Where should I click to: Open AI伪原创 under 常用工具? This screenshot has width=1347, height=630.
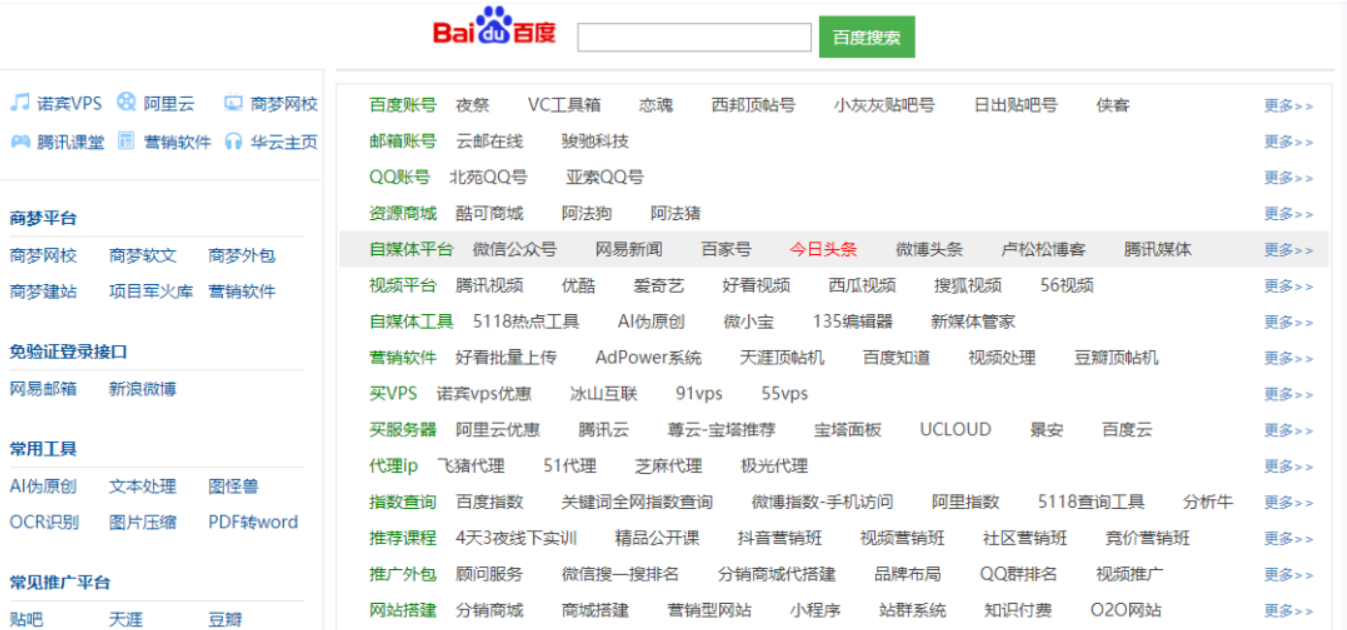point(43,486)
